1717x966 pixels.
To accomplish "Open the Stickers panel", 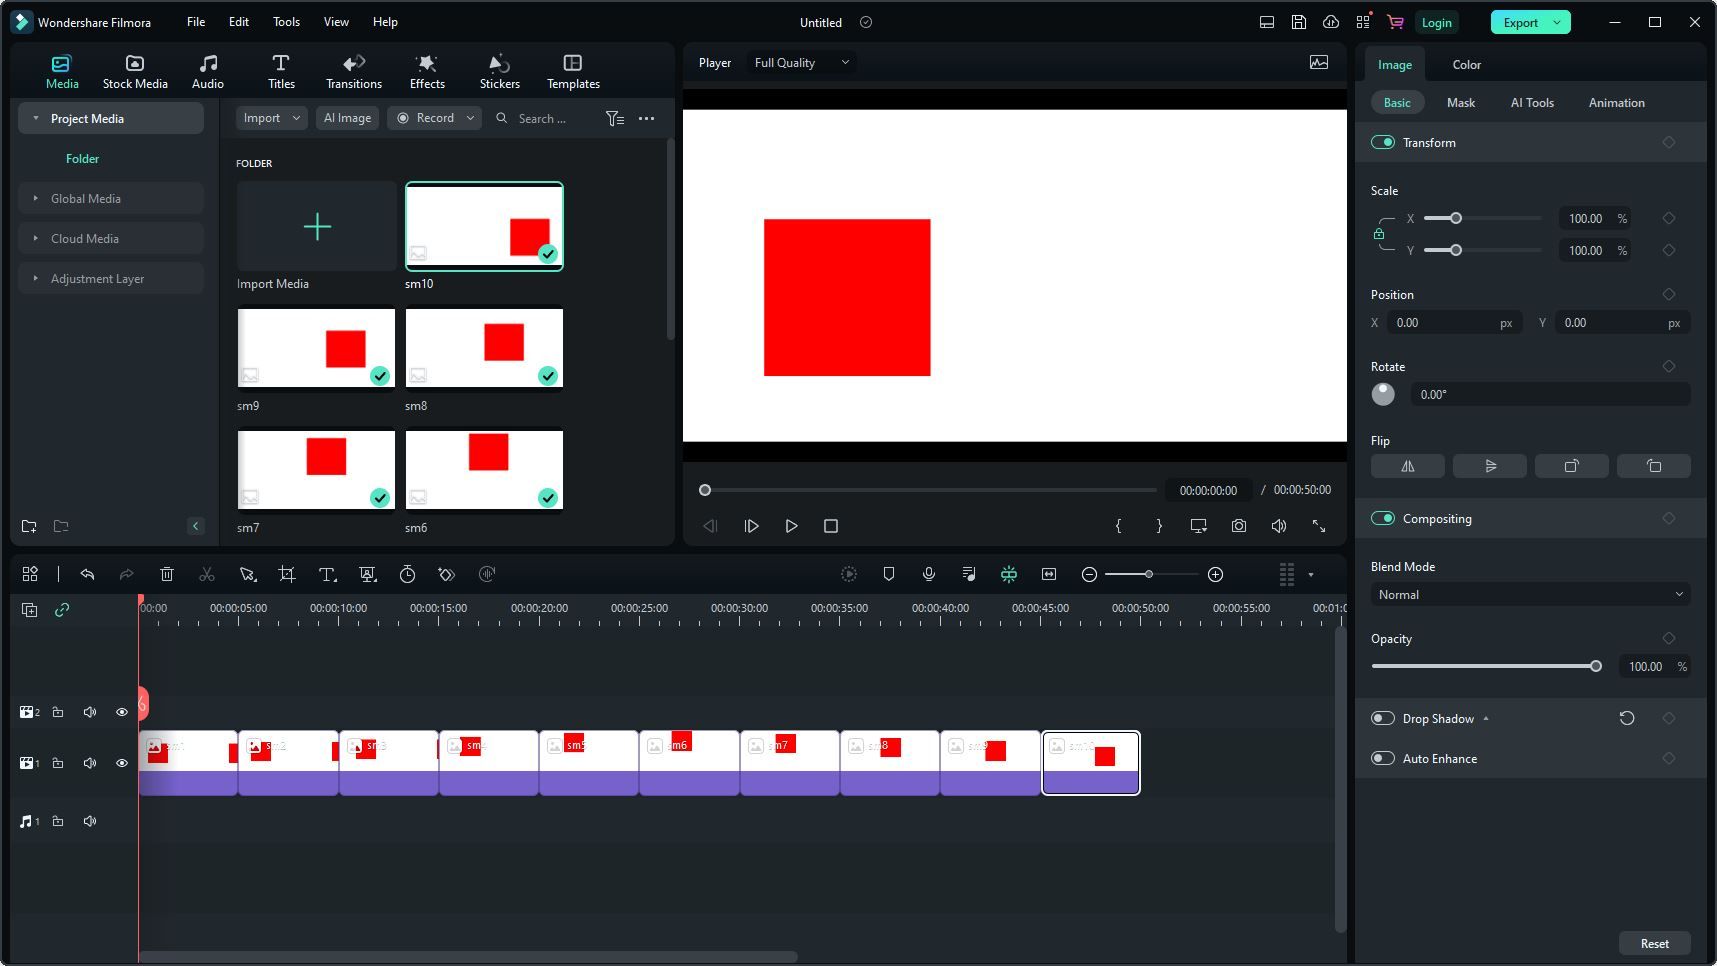I will tap(499, 72).
